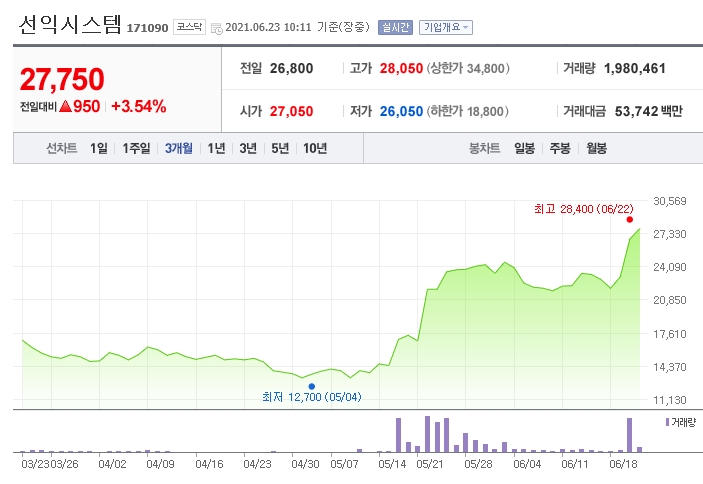The image size is (703, 484).
Task: Click the 05/14 x-axis date label
Action: 392,464
